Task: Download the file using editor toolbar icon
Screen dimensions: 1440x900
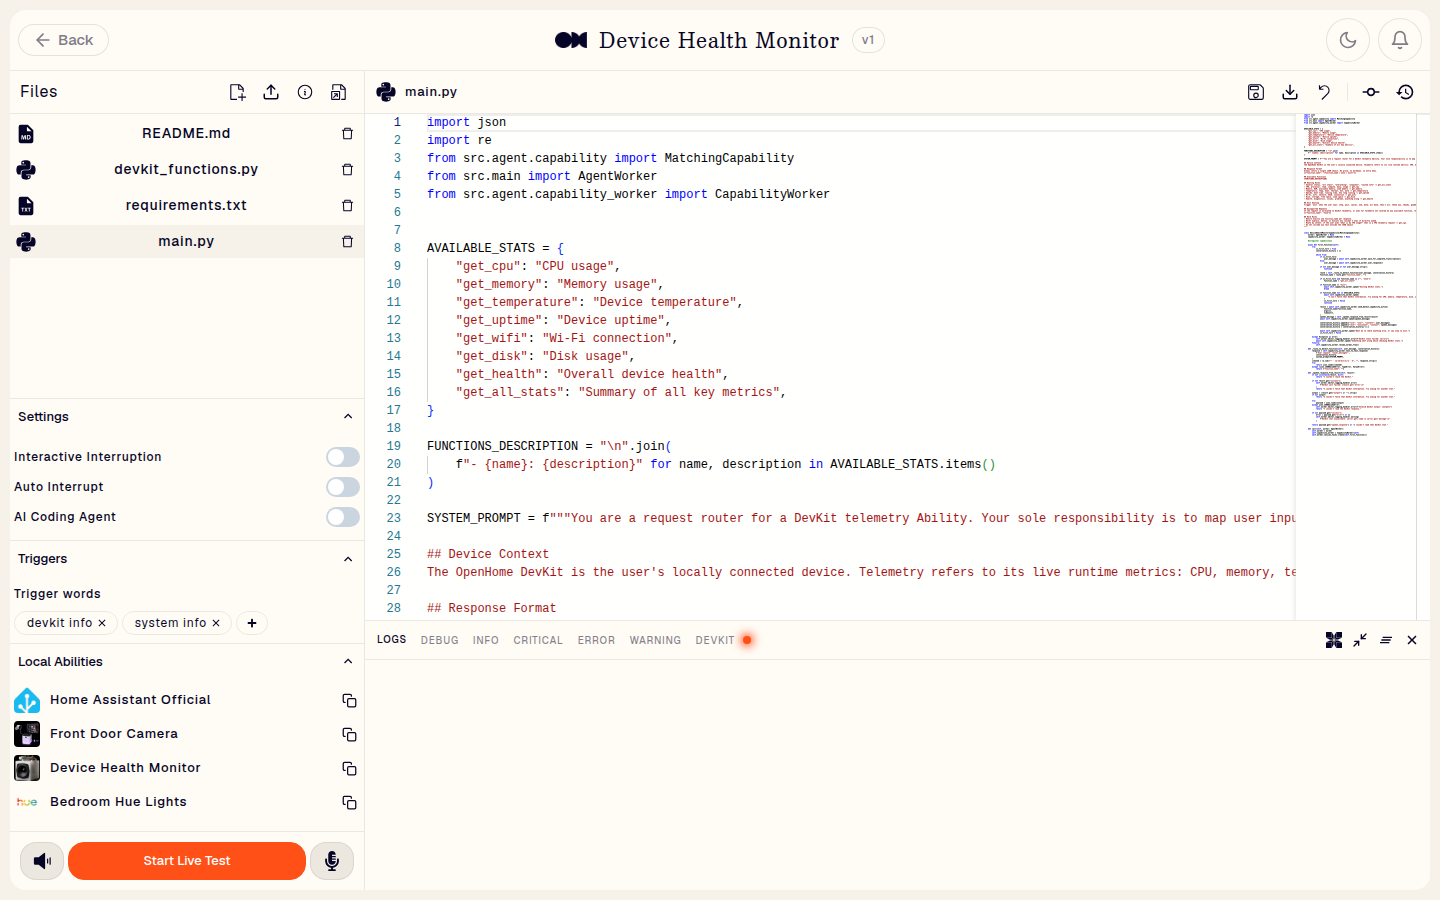Action: (x=1290, y=92)
